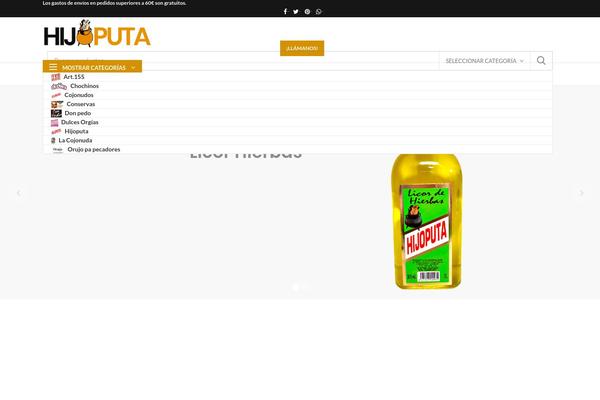The width and height of the screenshot is (600, 400).
Task: Click the Dulces Orgías category thumbnail icon
Action: click(55, 122)
